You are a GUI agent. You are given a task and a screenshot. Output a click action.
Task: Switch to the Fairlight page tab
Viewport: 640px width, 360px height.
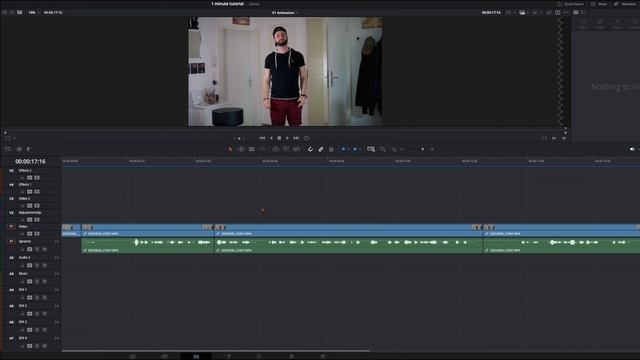[291, 356]
